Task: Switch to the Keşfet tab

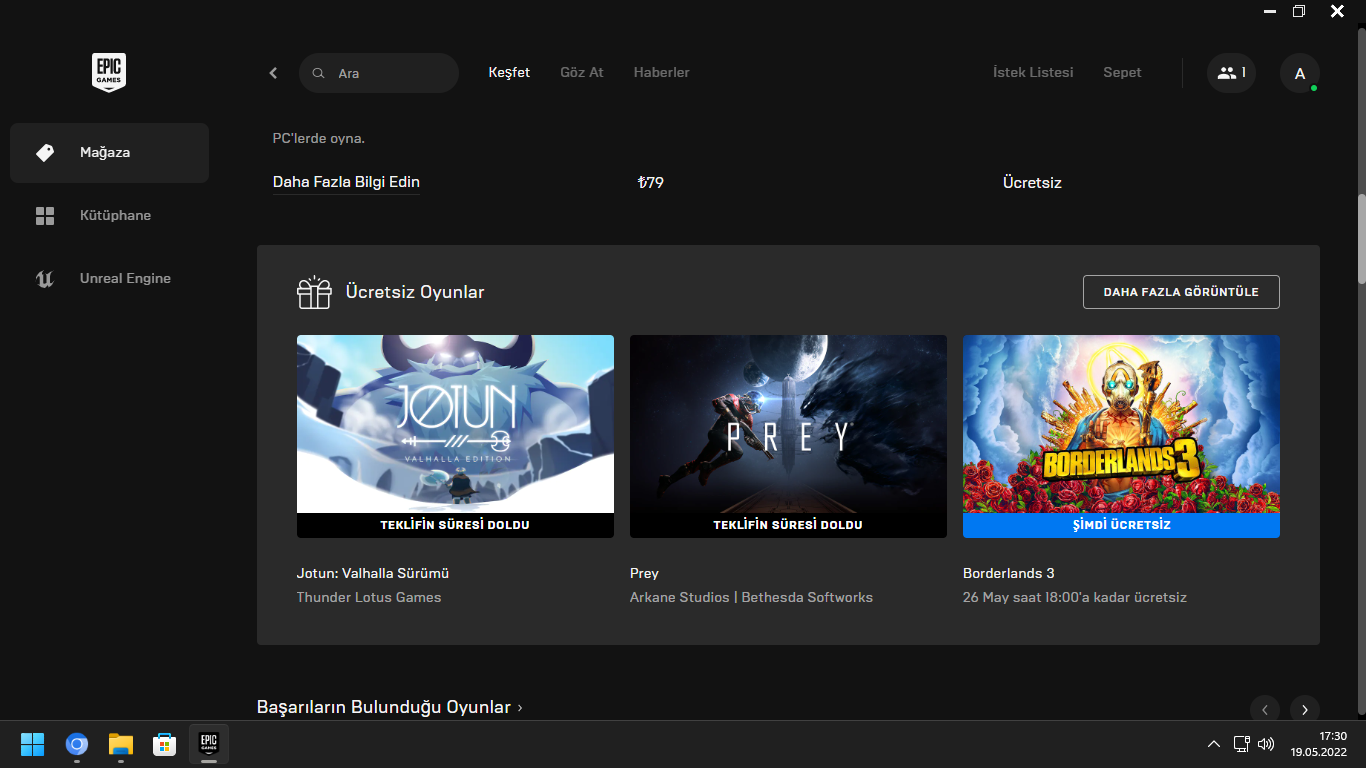Action: pos(509,73)
